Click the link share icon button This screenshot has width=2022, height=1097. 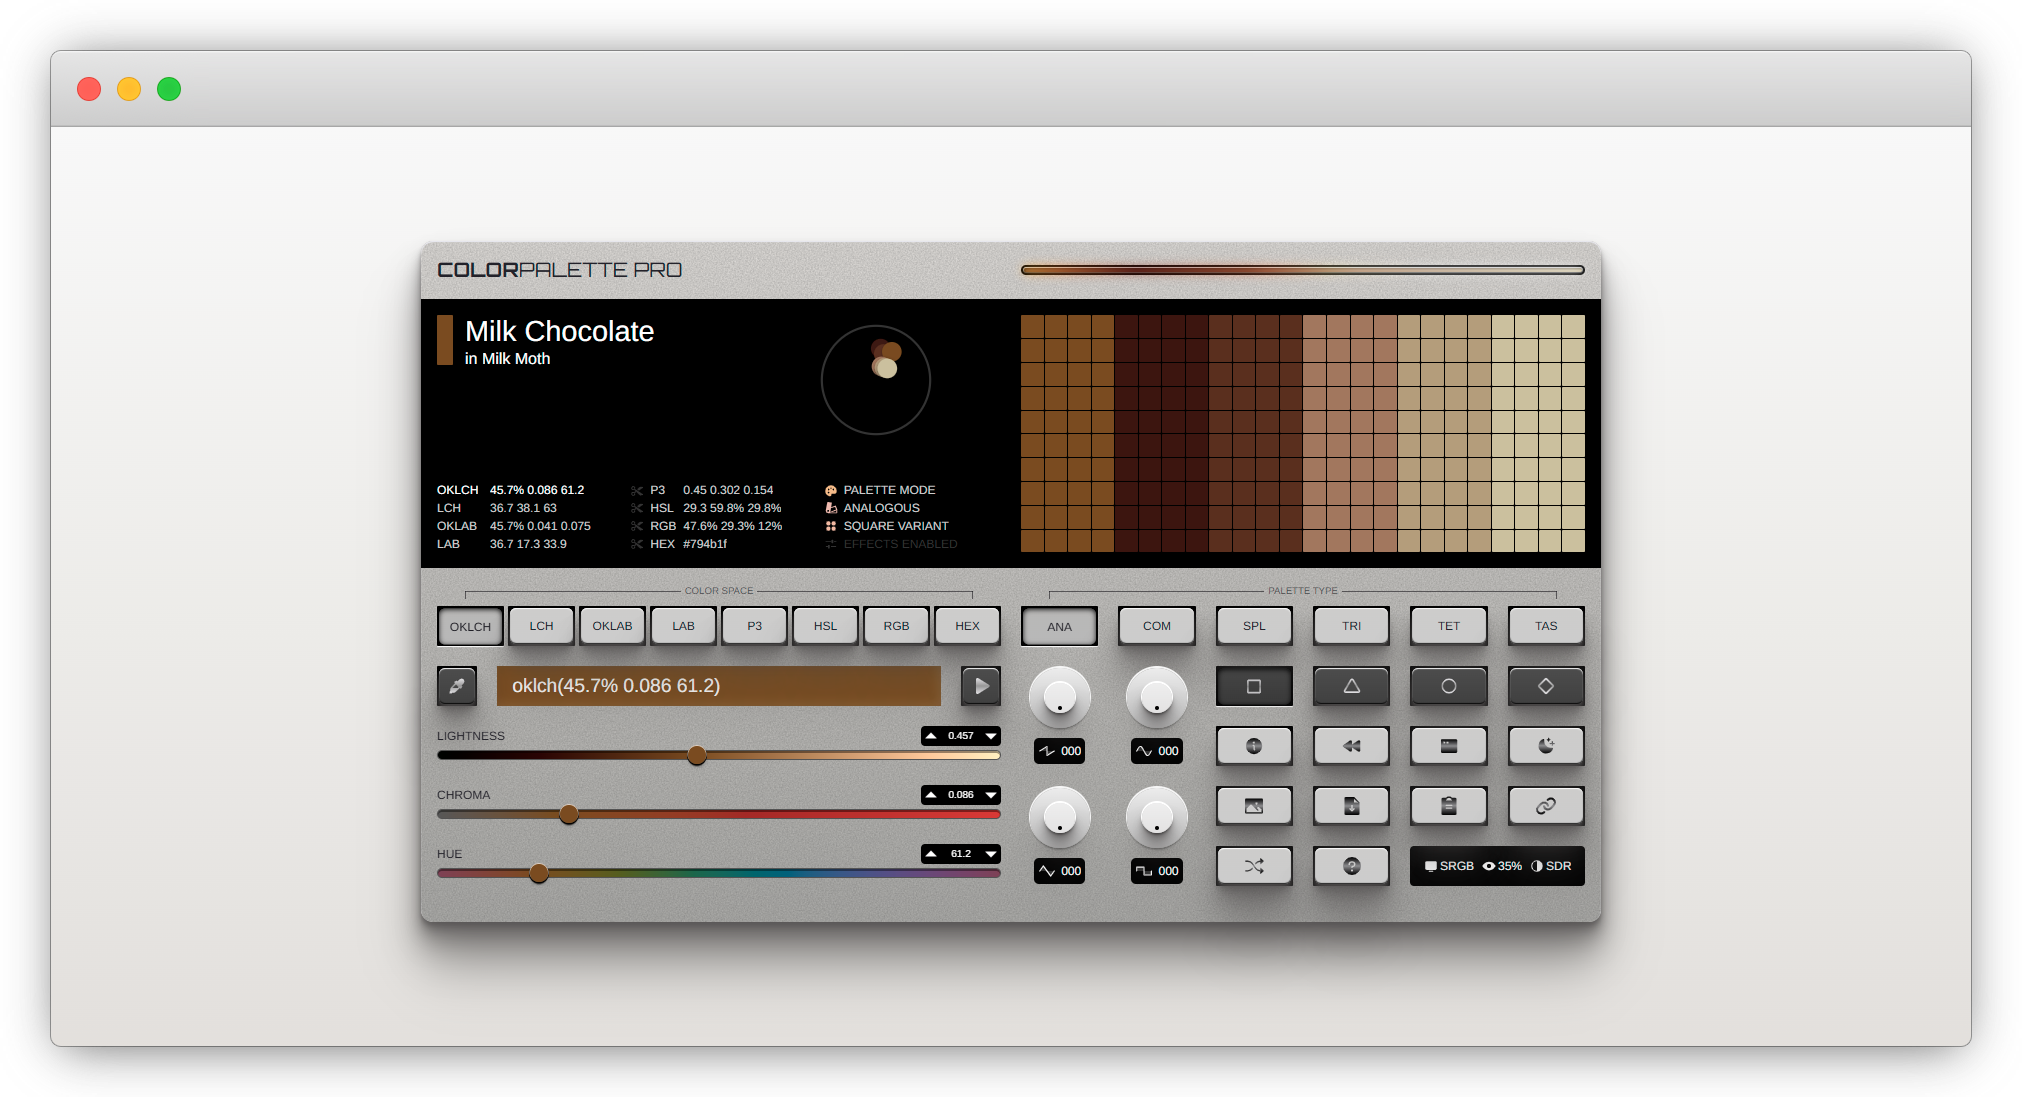pyautogui.click(x=1545, y=806)
